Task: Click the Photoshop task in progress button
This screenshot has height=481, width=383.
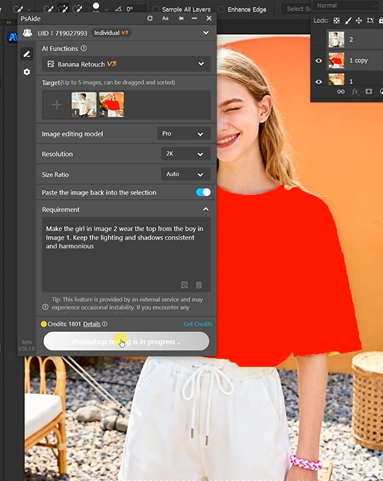Action: 126,341
